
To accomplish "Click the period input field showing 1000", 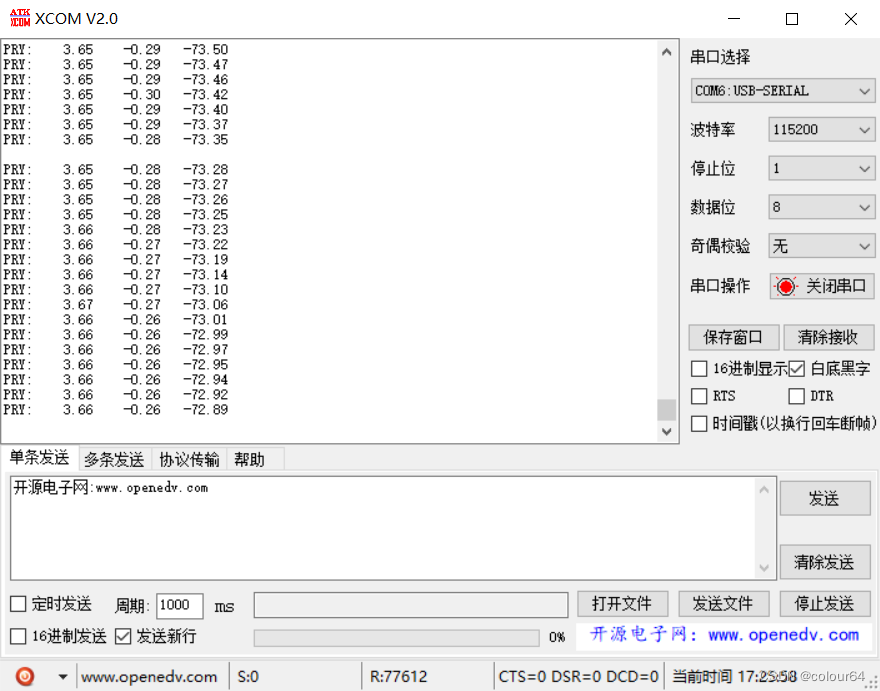I will tap(180, 605).
